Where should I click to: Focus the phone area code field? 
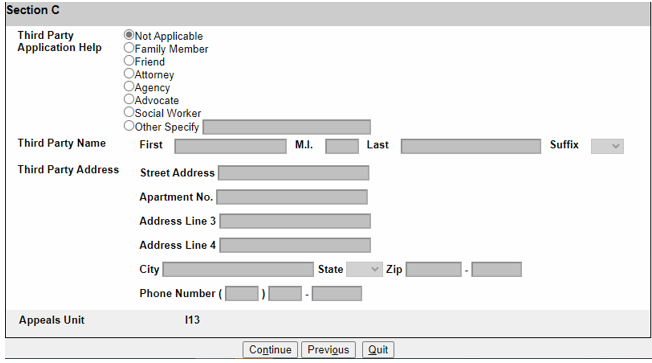[x=242, y=293]
